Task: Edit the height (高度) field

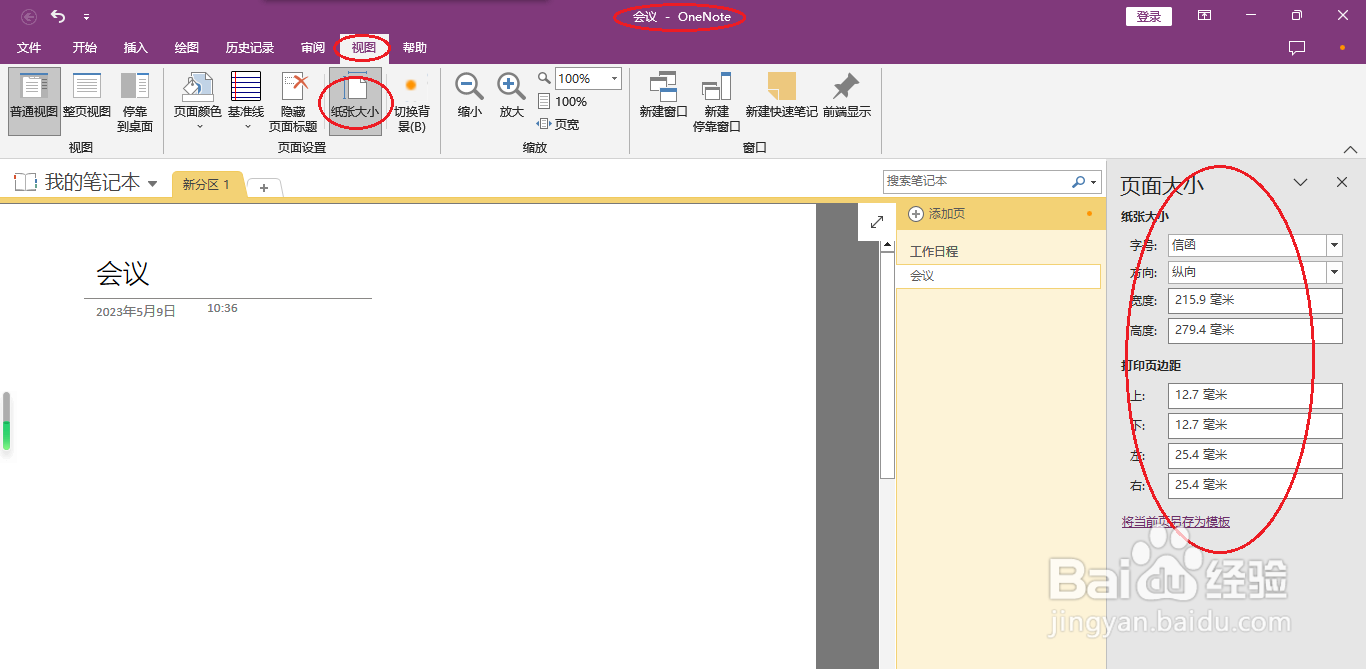Action: 1255,330
